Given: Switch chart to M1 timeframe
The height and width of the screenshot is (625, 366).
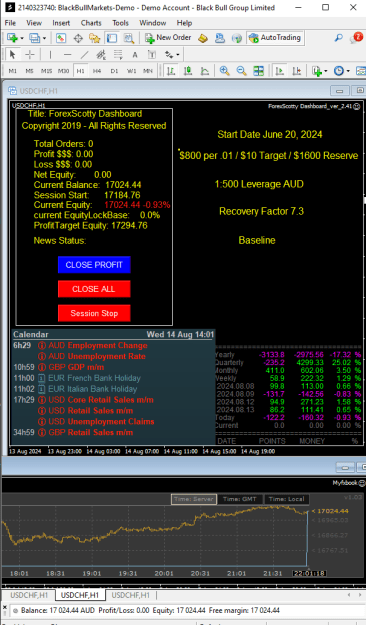Looking at the screenshot, I should point(13,71).
